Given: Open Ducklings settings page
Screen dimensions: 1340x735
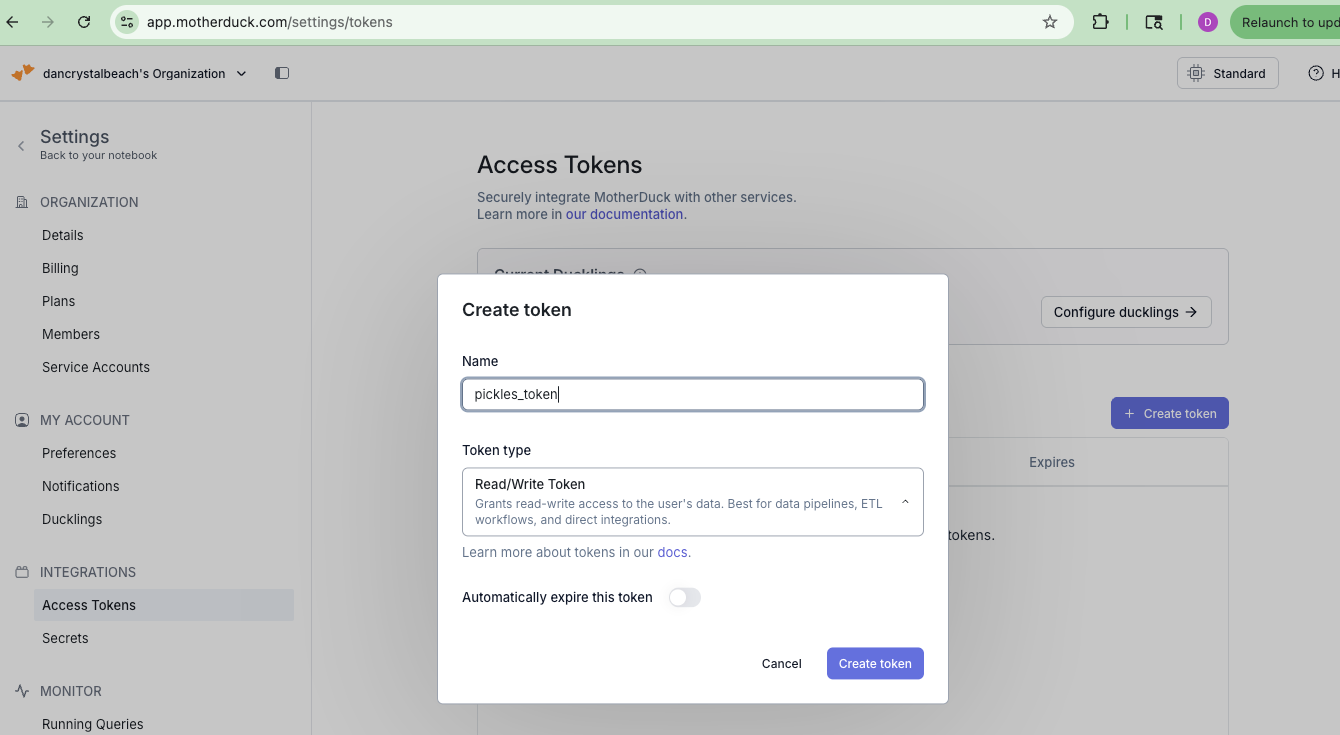Looking at the screenshot, I should coord(72,519).
